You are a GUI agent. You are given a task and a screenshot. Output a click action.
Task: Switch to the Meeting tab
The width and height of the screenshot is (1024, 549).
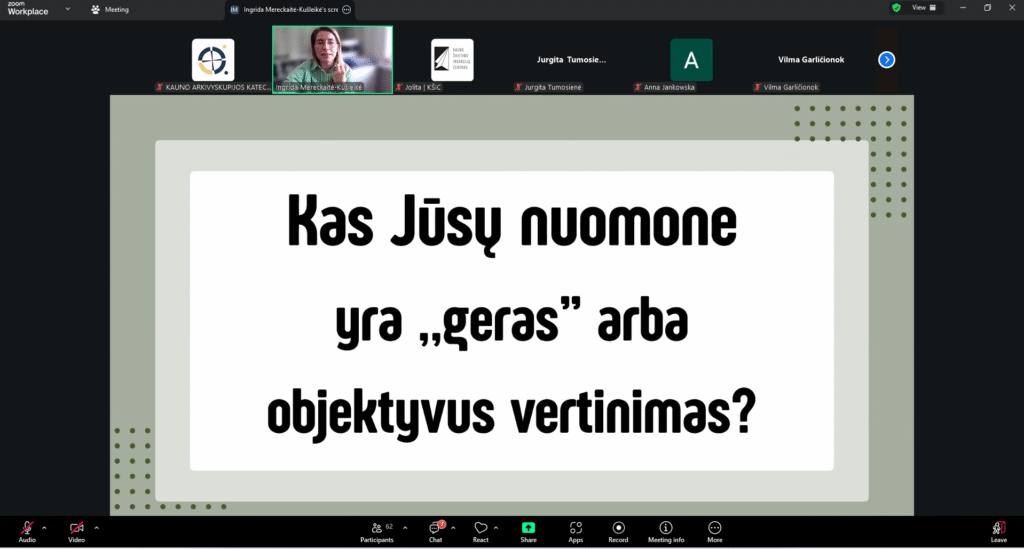[110, 9]
